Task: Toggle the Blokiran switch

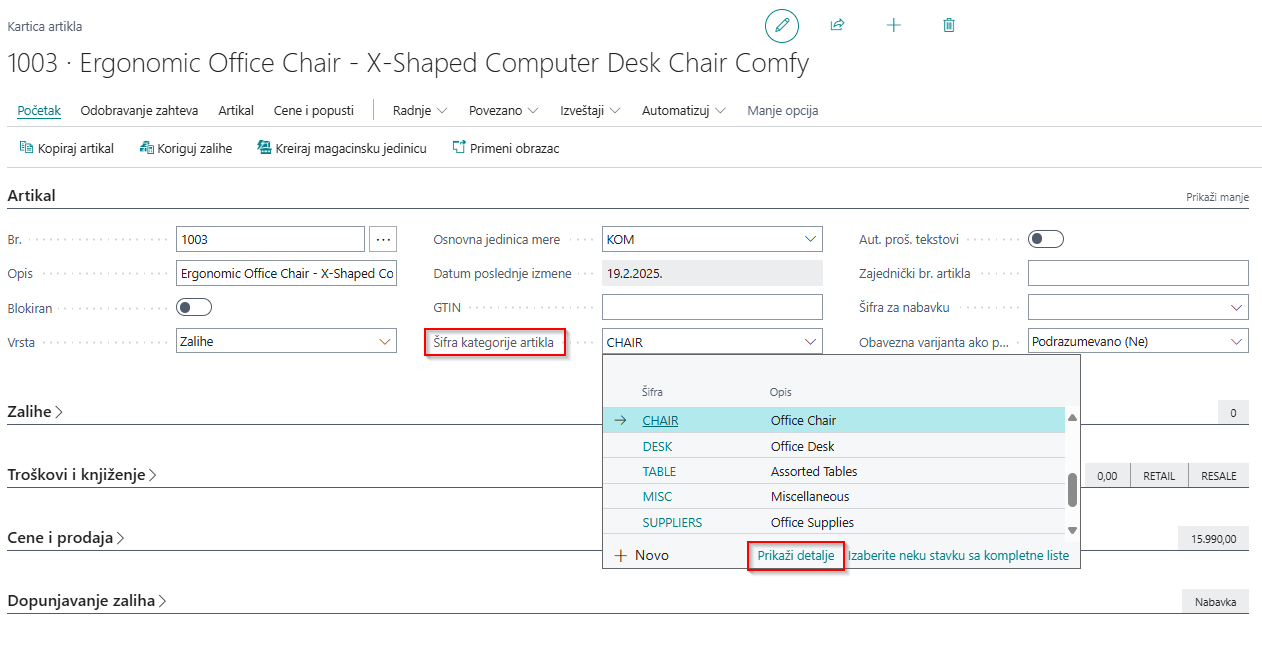Action: pyautogui.click(x=194, y=307)
